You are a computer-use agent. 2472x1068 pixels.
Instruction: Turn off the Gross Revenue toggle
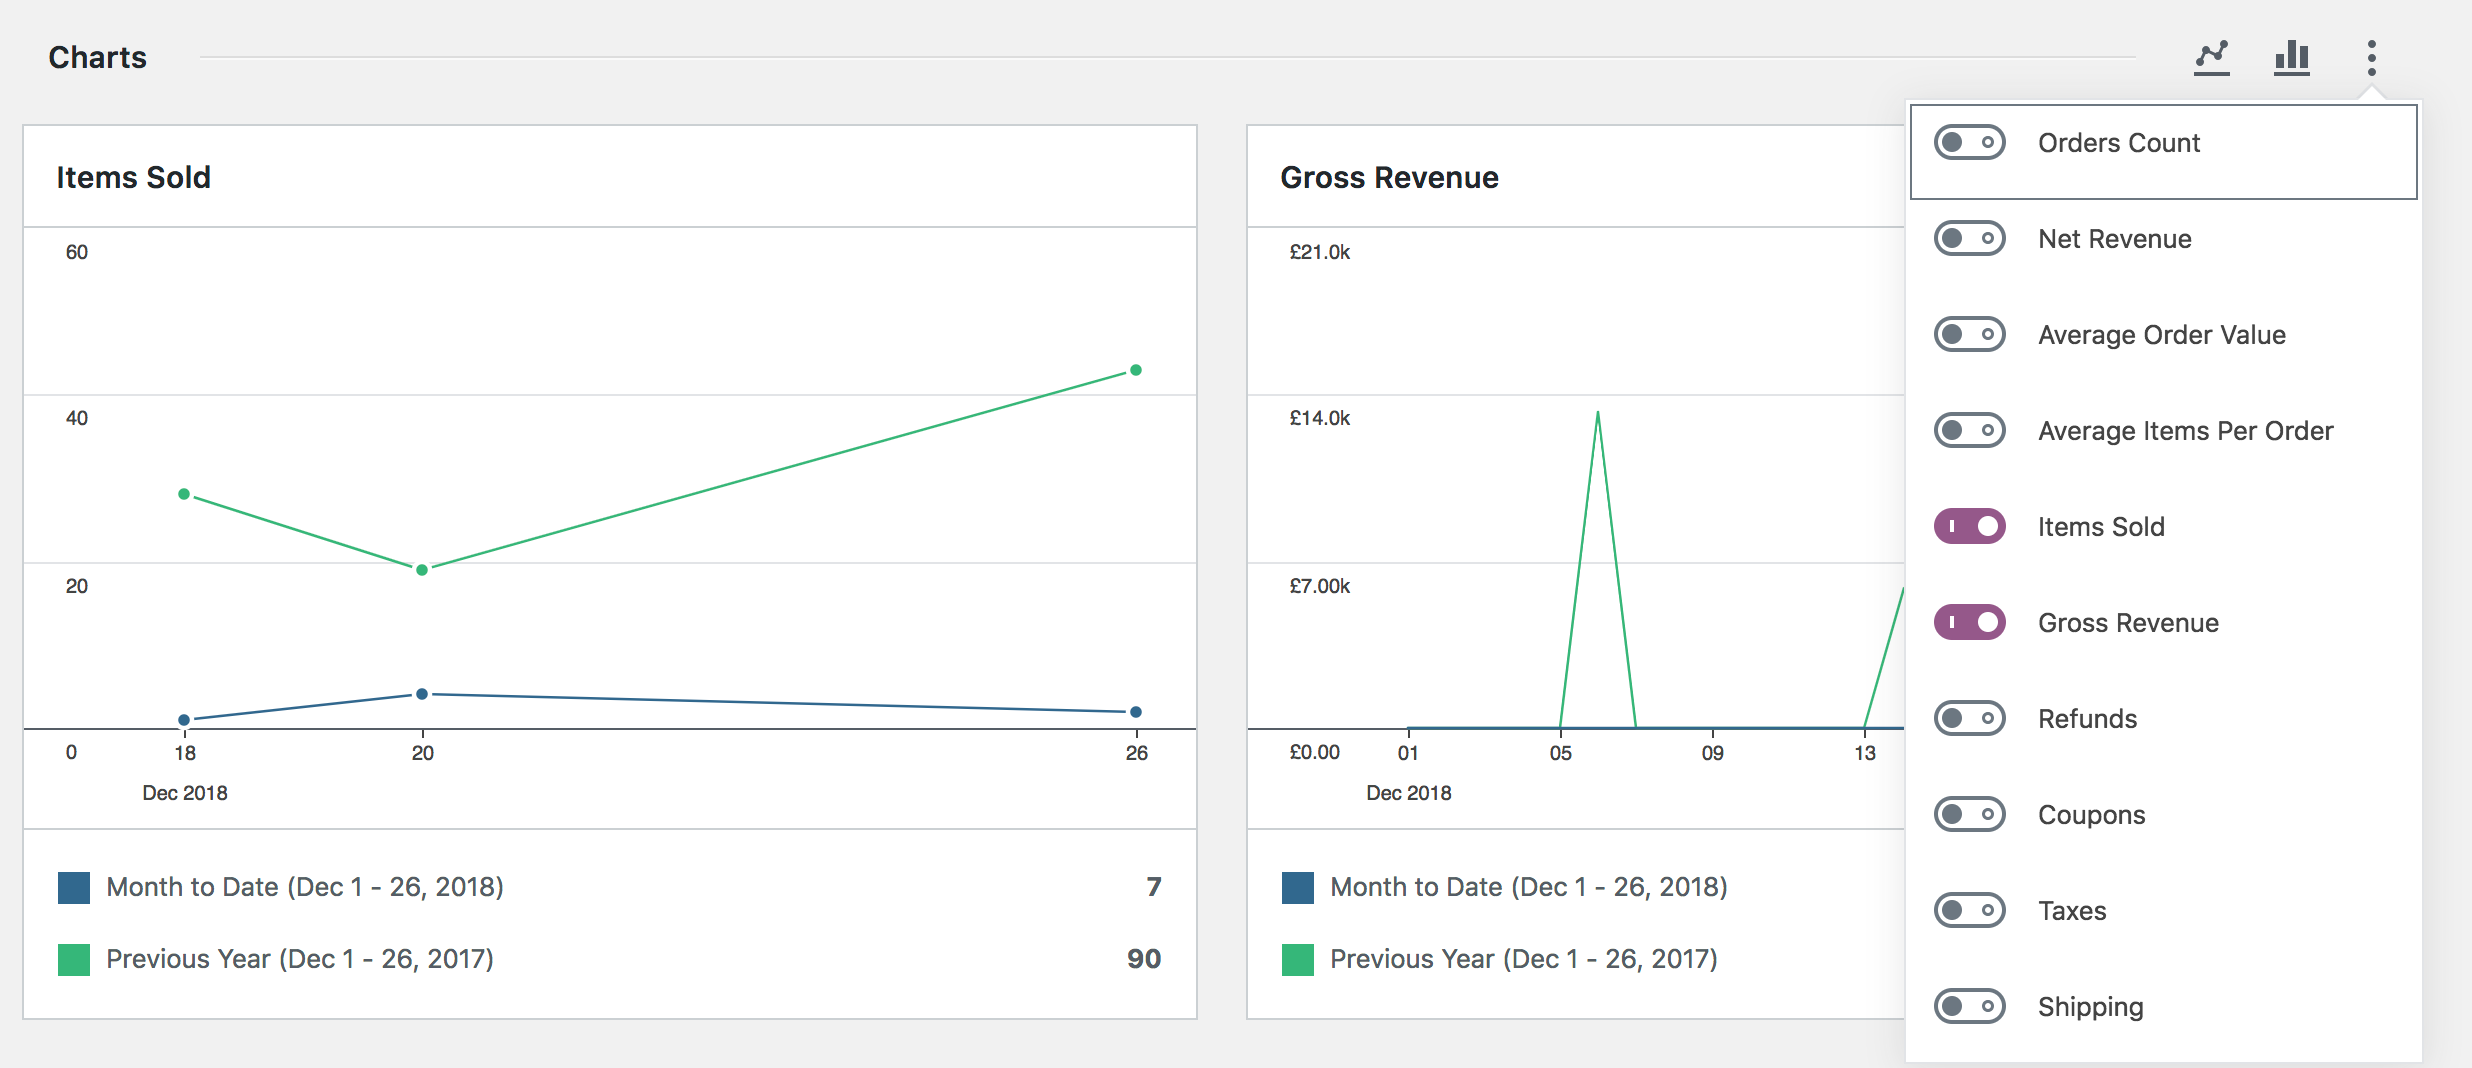[1970, 622]
